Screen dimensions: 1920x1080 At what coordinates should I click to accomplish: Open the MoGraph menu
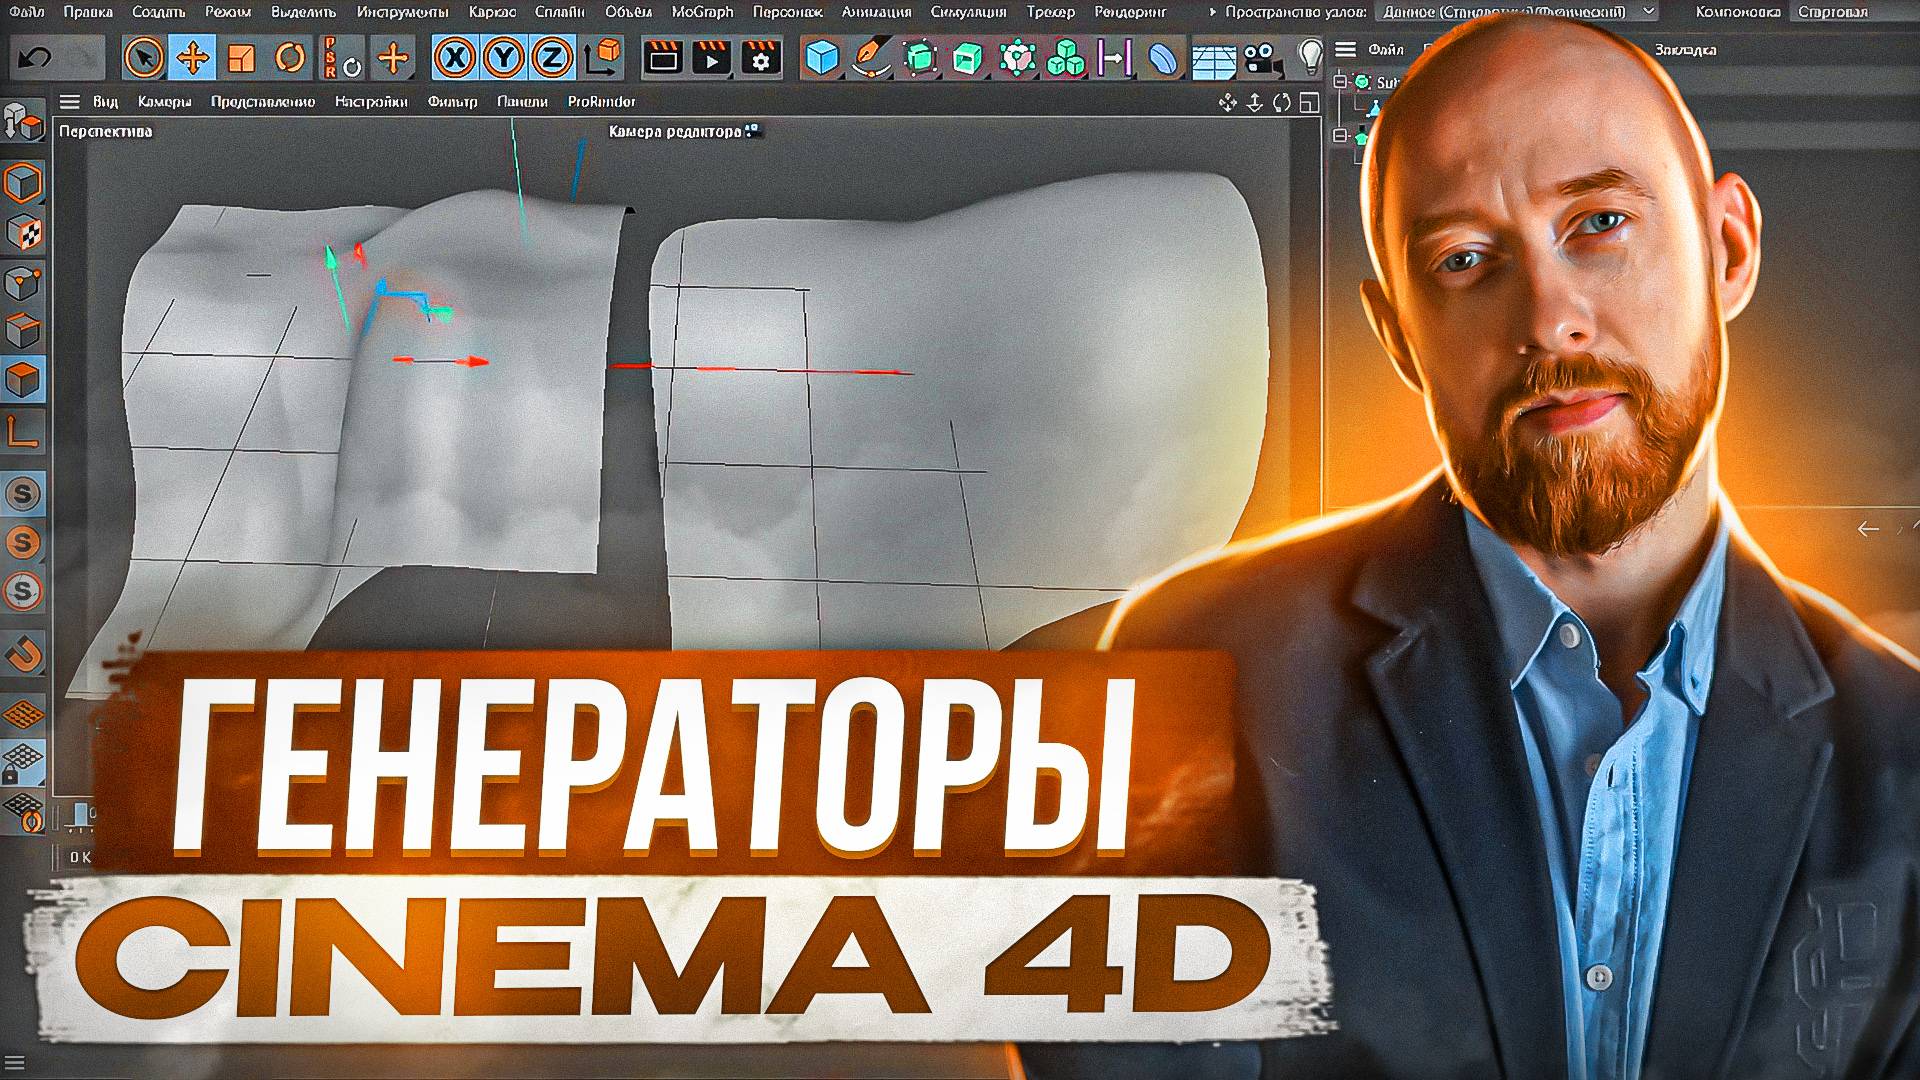tap(702, 12)
